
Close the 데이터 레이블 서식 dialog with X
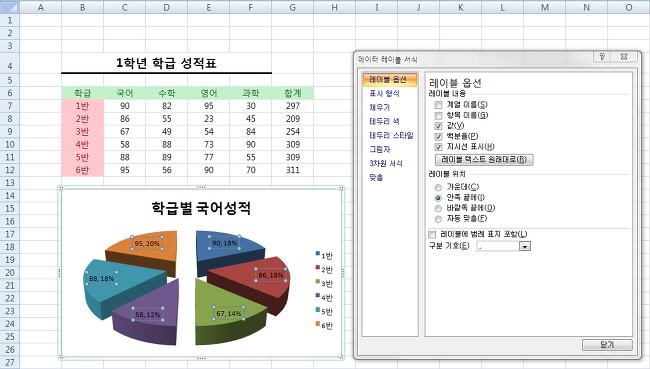tap(624, 57)
